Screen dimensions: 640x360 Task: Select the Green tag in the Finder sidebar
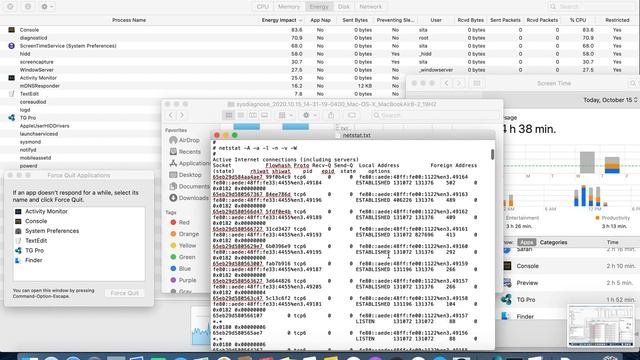point(182,257)
